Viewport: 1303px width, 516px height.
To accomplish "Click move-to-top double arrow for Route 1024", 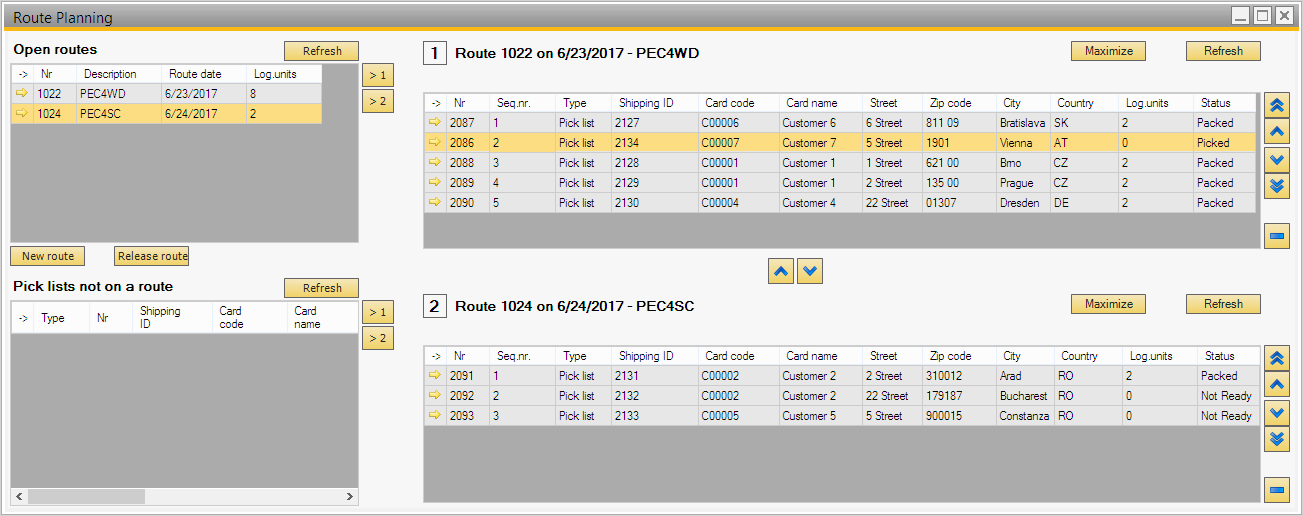I will [1277, 358].
